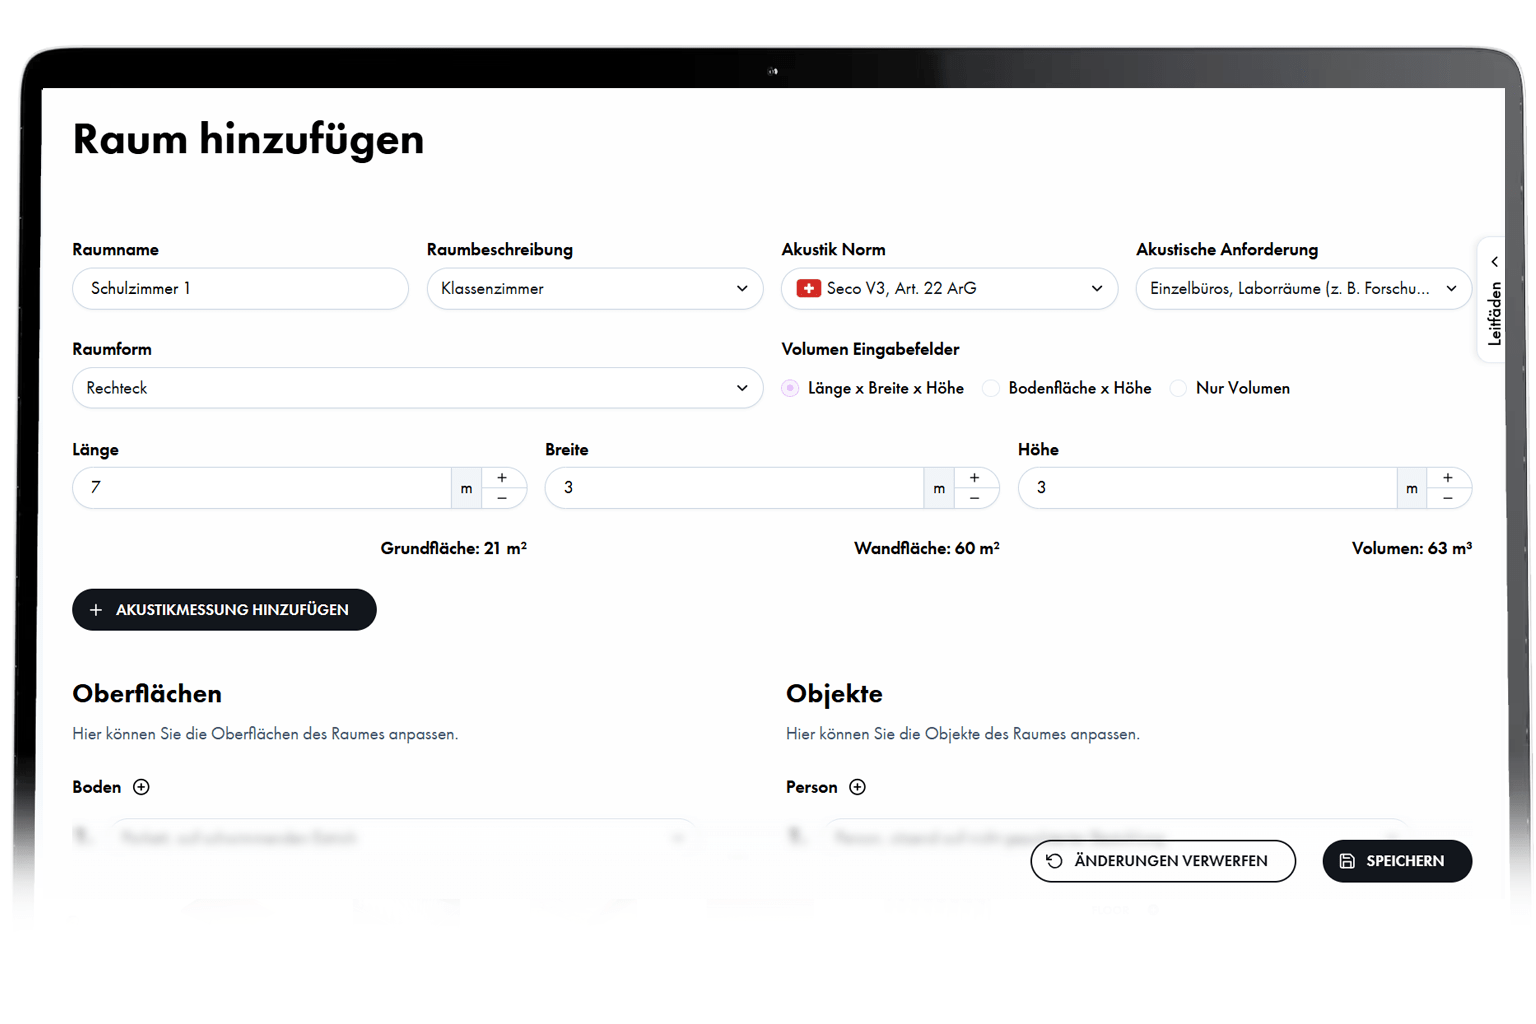This screenshot has height=1024, width=1536.
Task: Increase Länge value with plus stepper
Action: click(502, 478)
